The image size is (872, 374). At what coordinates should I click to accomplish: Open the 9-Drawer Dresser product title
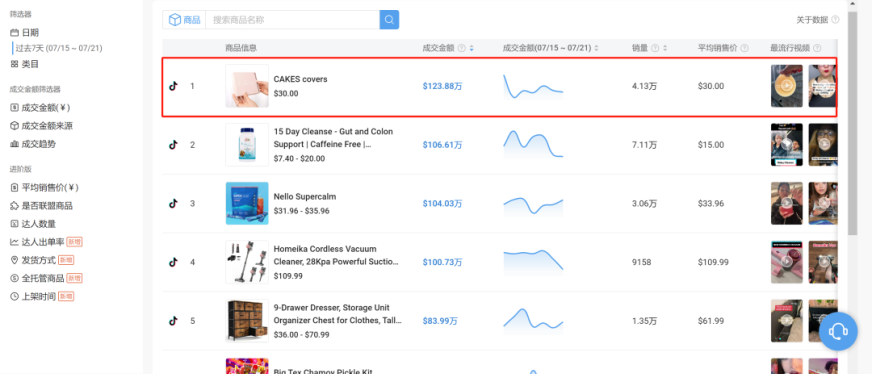point(337,314)
